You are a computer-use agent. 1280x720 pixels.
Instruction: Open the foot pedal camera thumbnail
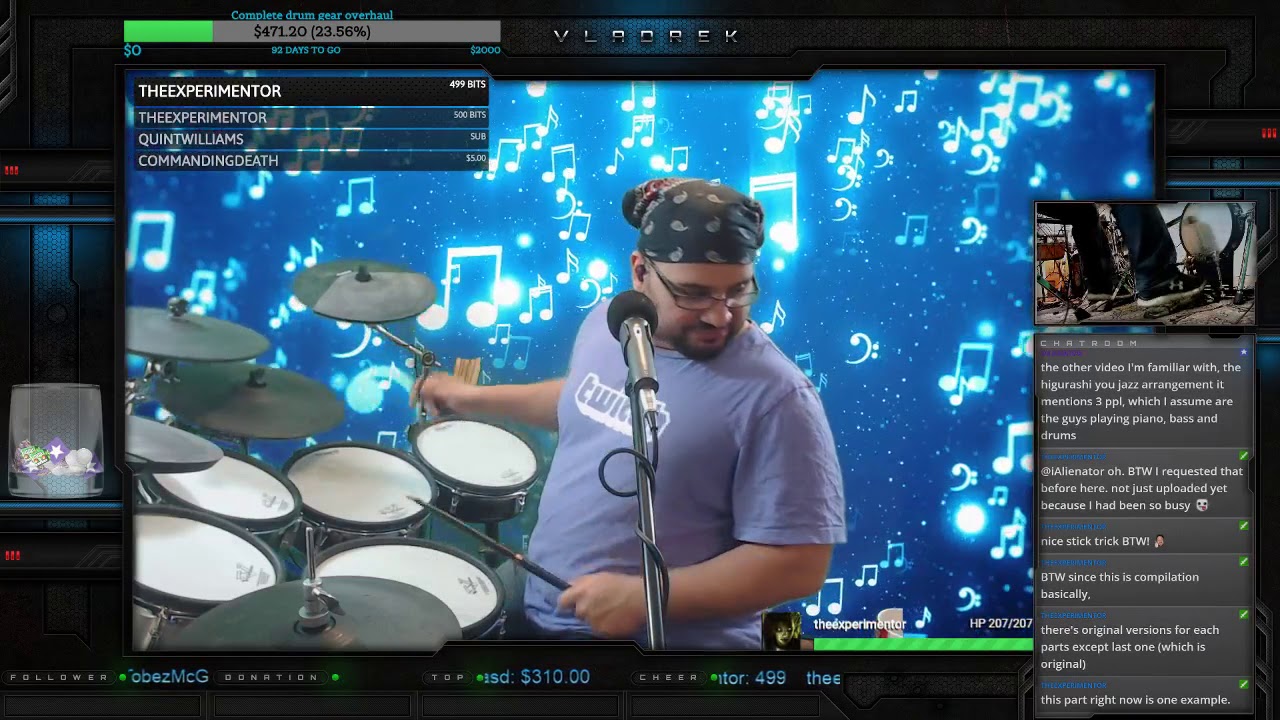click(1145, 264)
